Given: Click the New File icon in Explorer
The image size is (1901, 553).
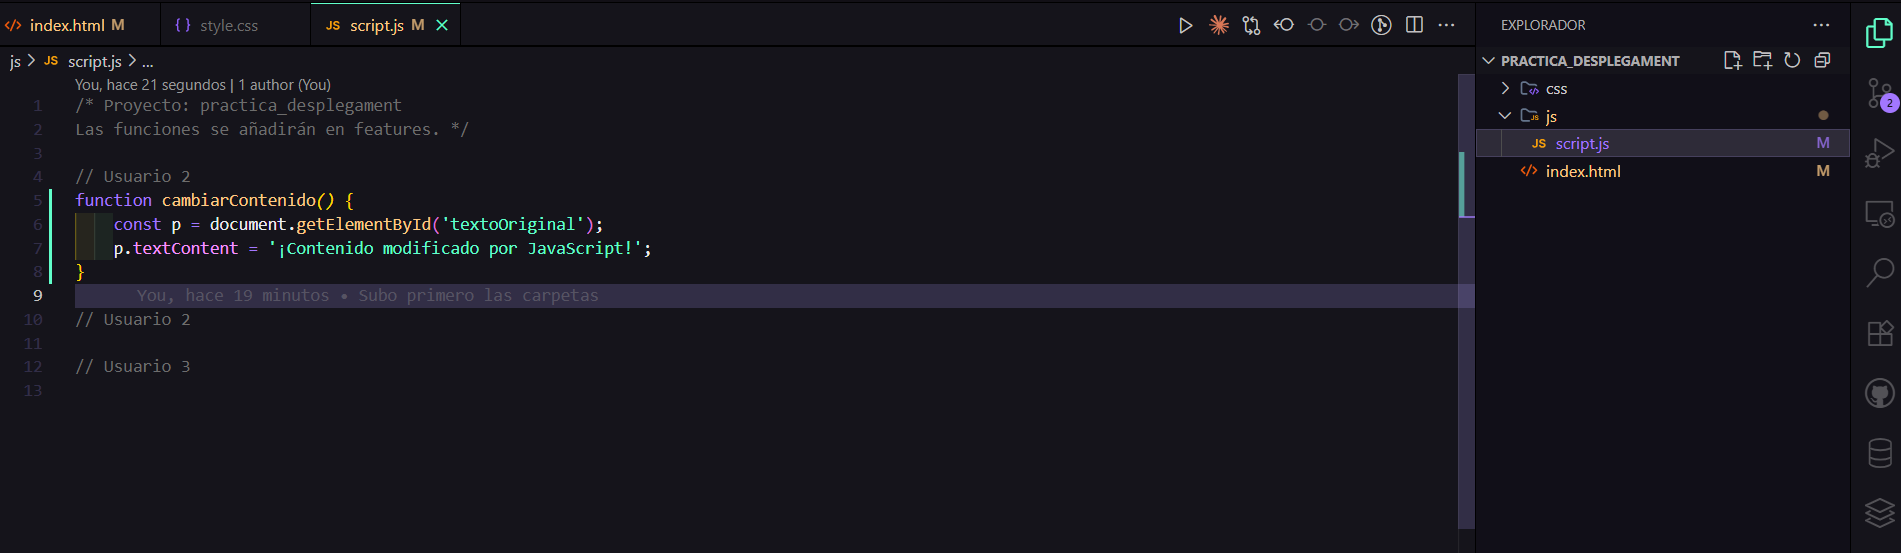Looking at the screenshot, I should (1732, 61).
